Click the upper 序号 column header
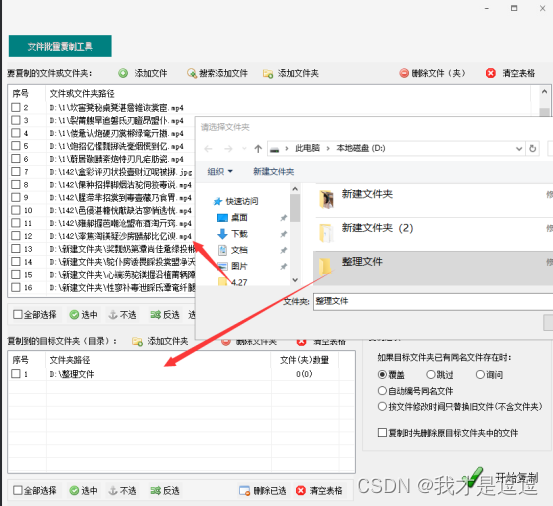This screenshot has height=506, width=553. click(x=20, y=93)
